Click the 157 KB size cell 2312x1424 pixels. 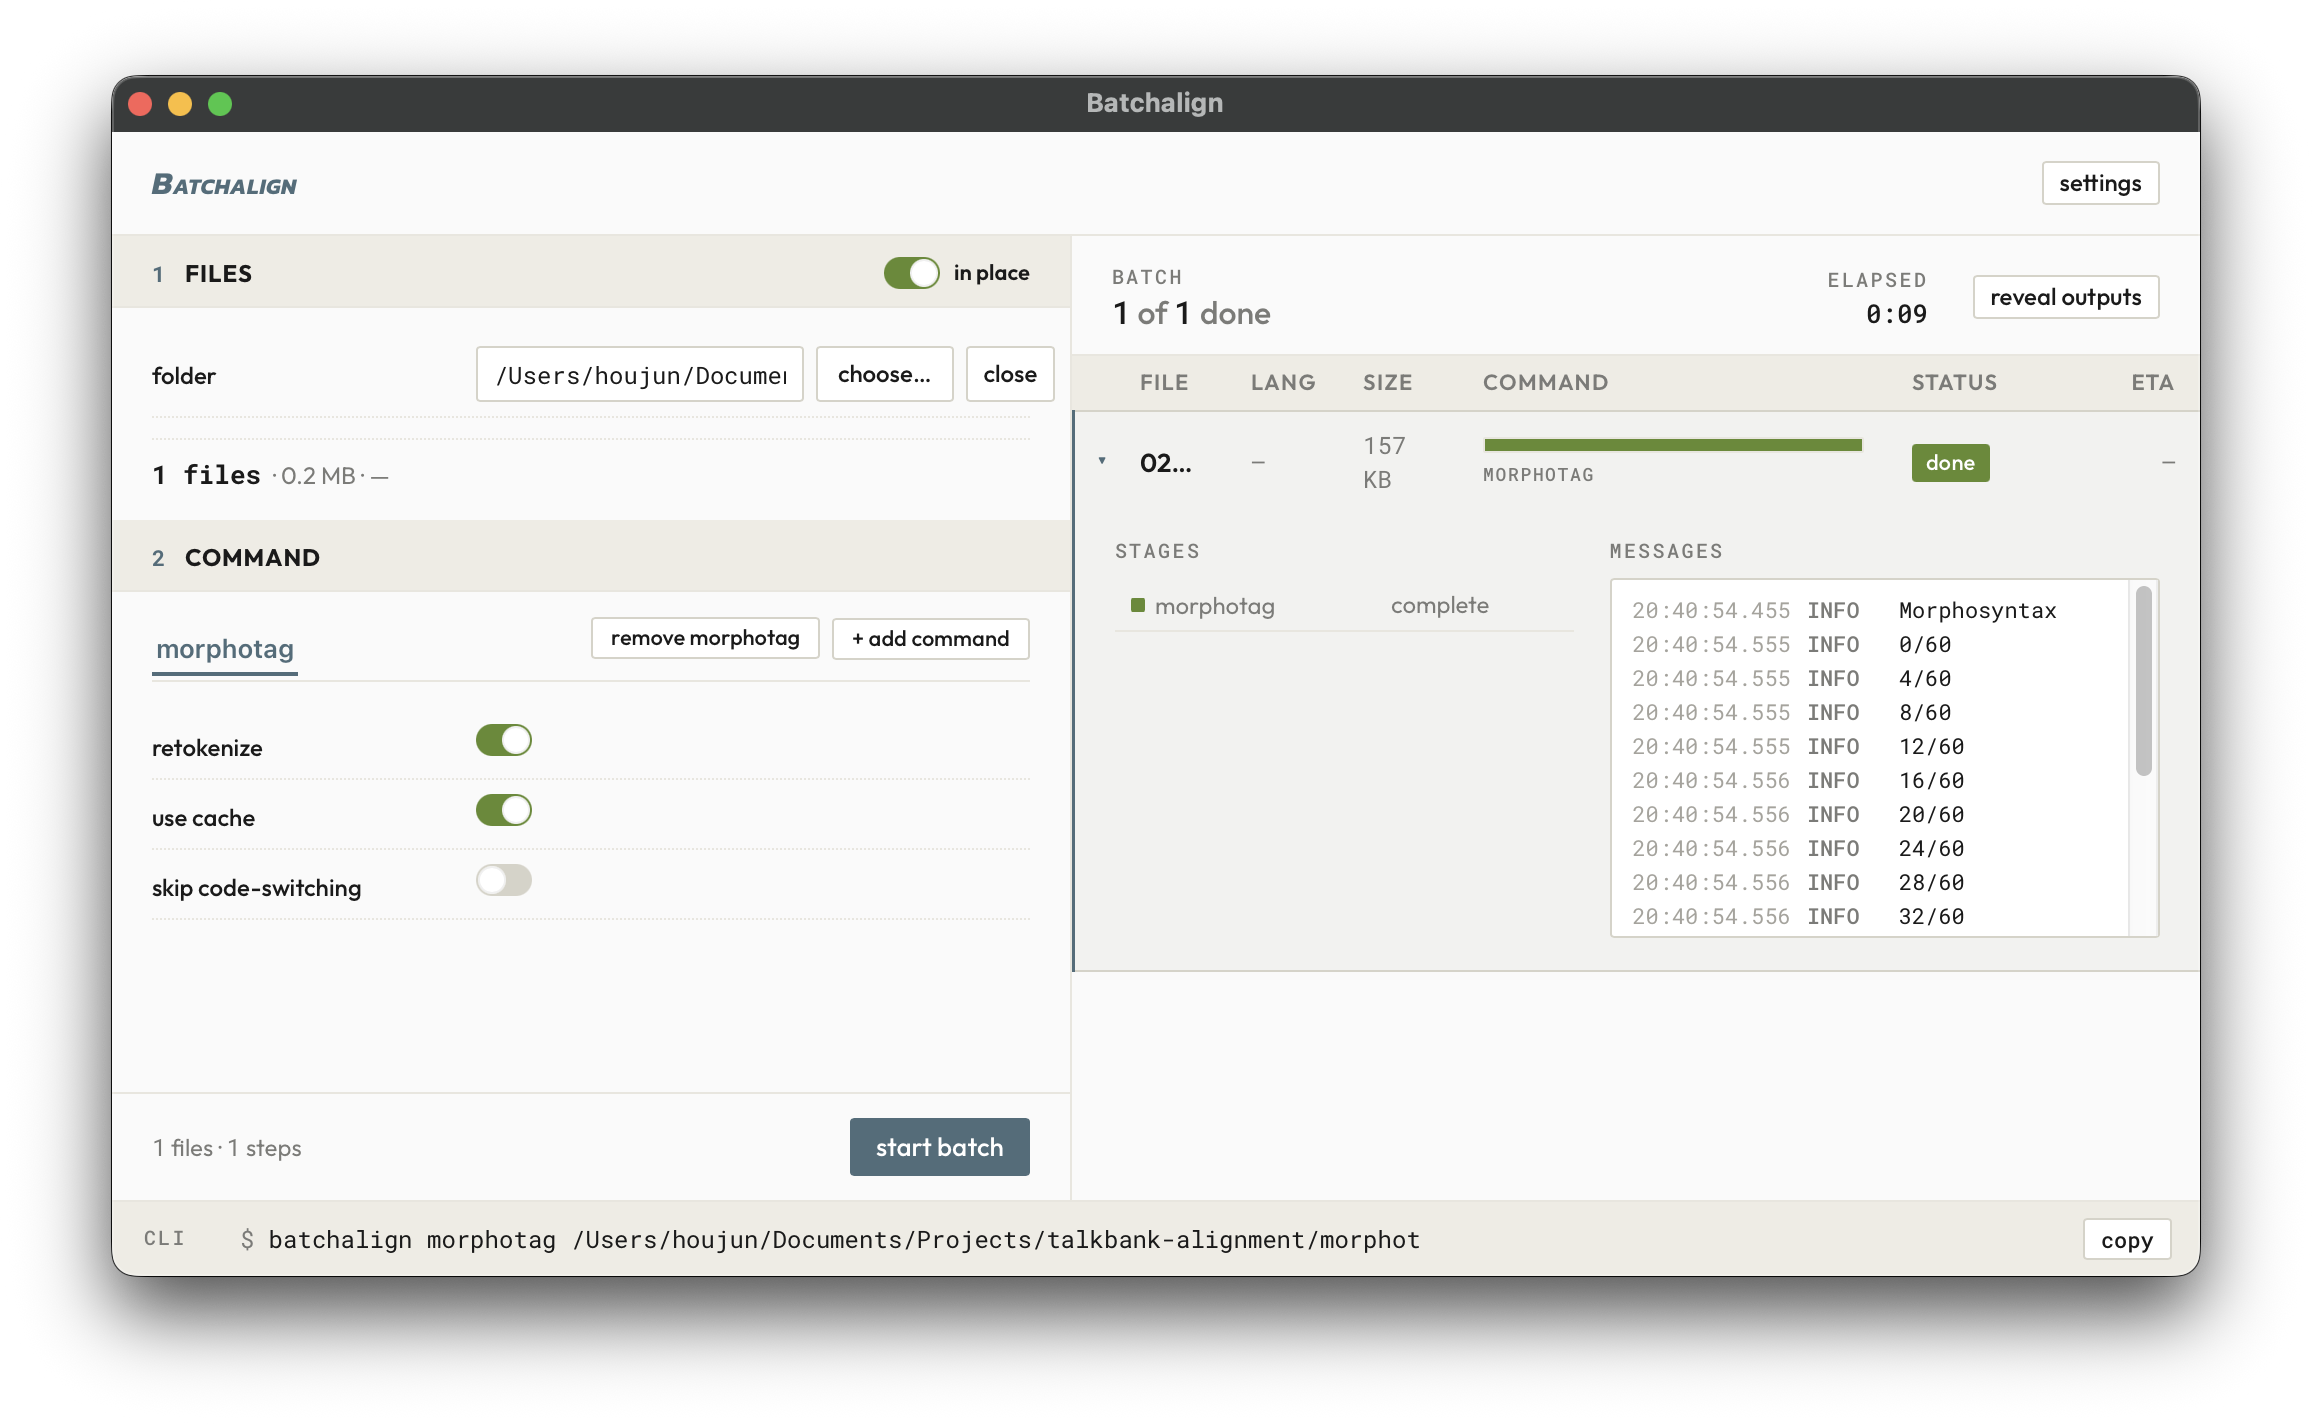pyautogui.click(x=1384, y=462)
